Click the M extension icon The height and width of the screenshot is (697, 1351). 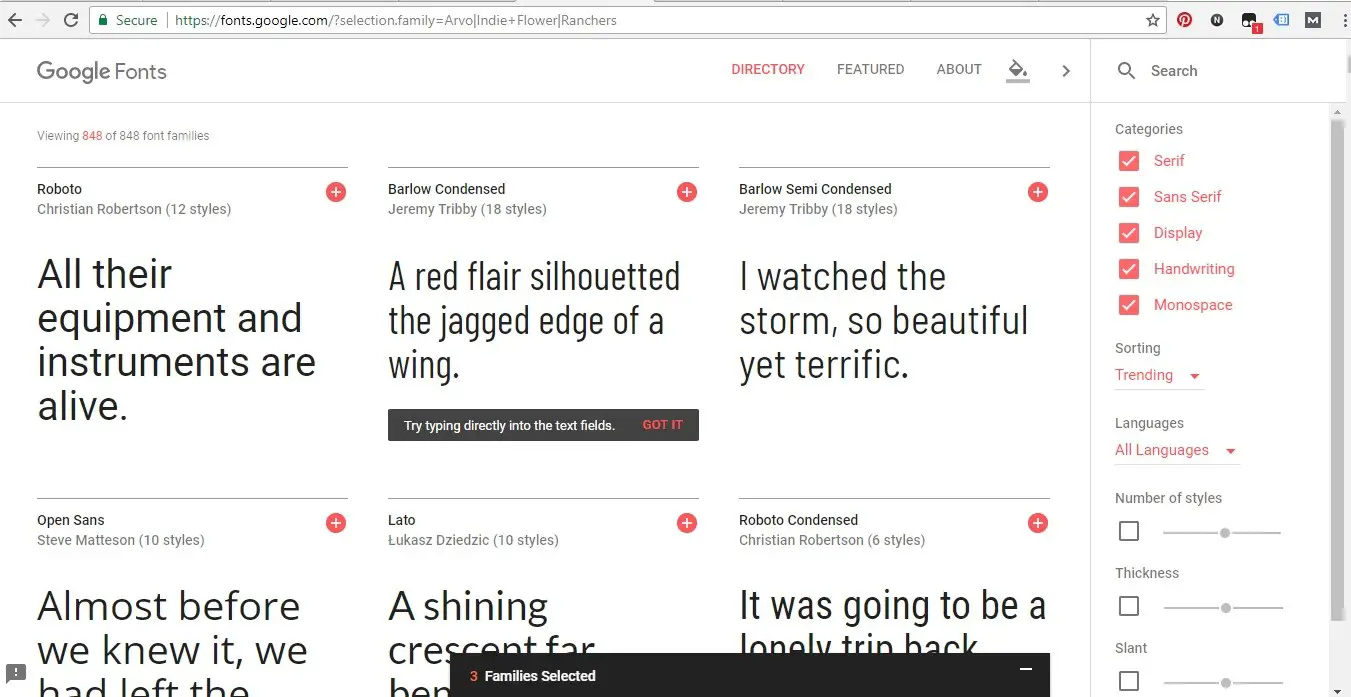coord(1313,19)
